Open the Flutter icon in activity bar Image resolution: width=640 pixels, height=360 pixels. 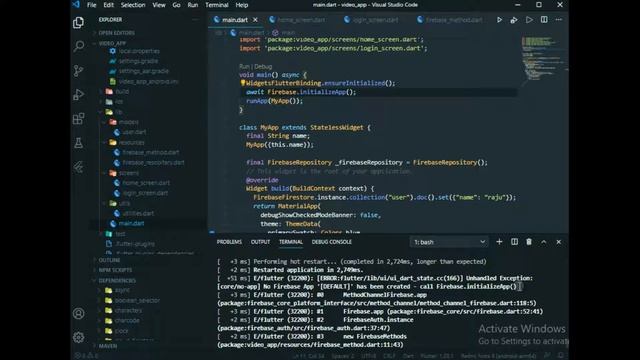pyautogui.click(x=78, y=167)
